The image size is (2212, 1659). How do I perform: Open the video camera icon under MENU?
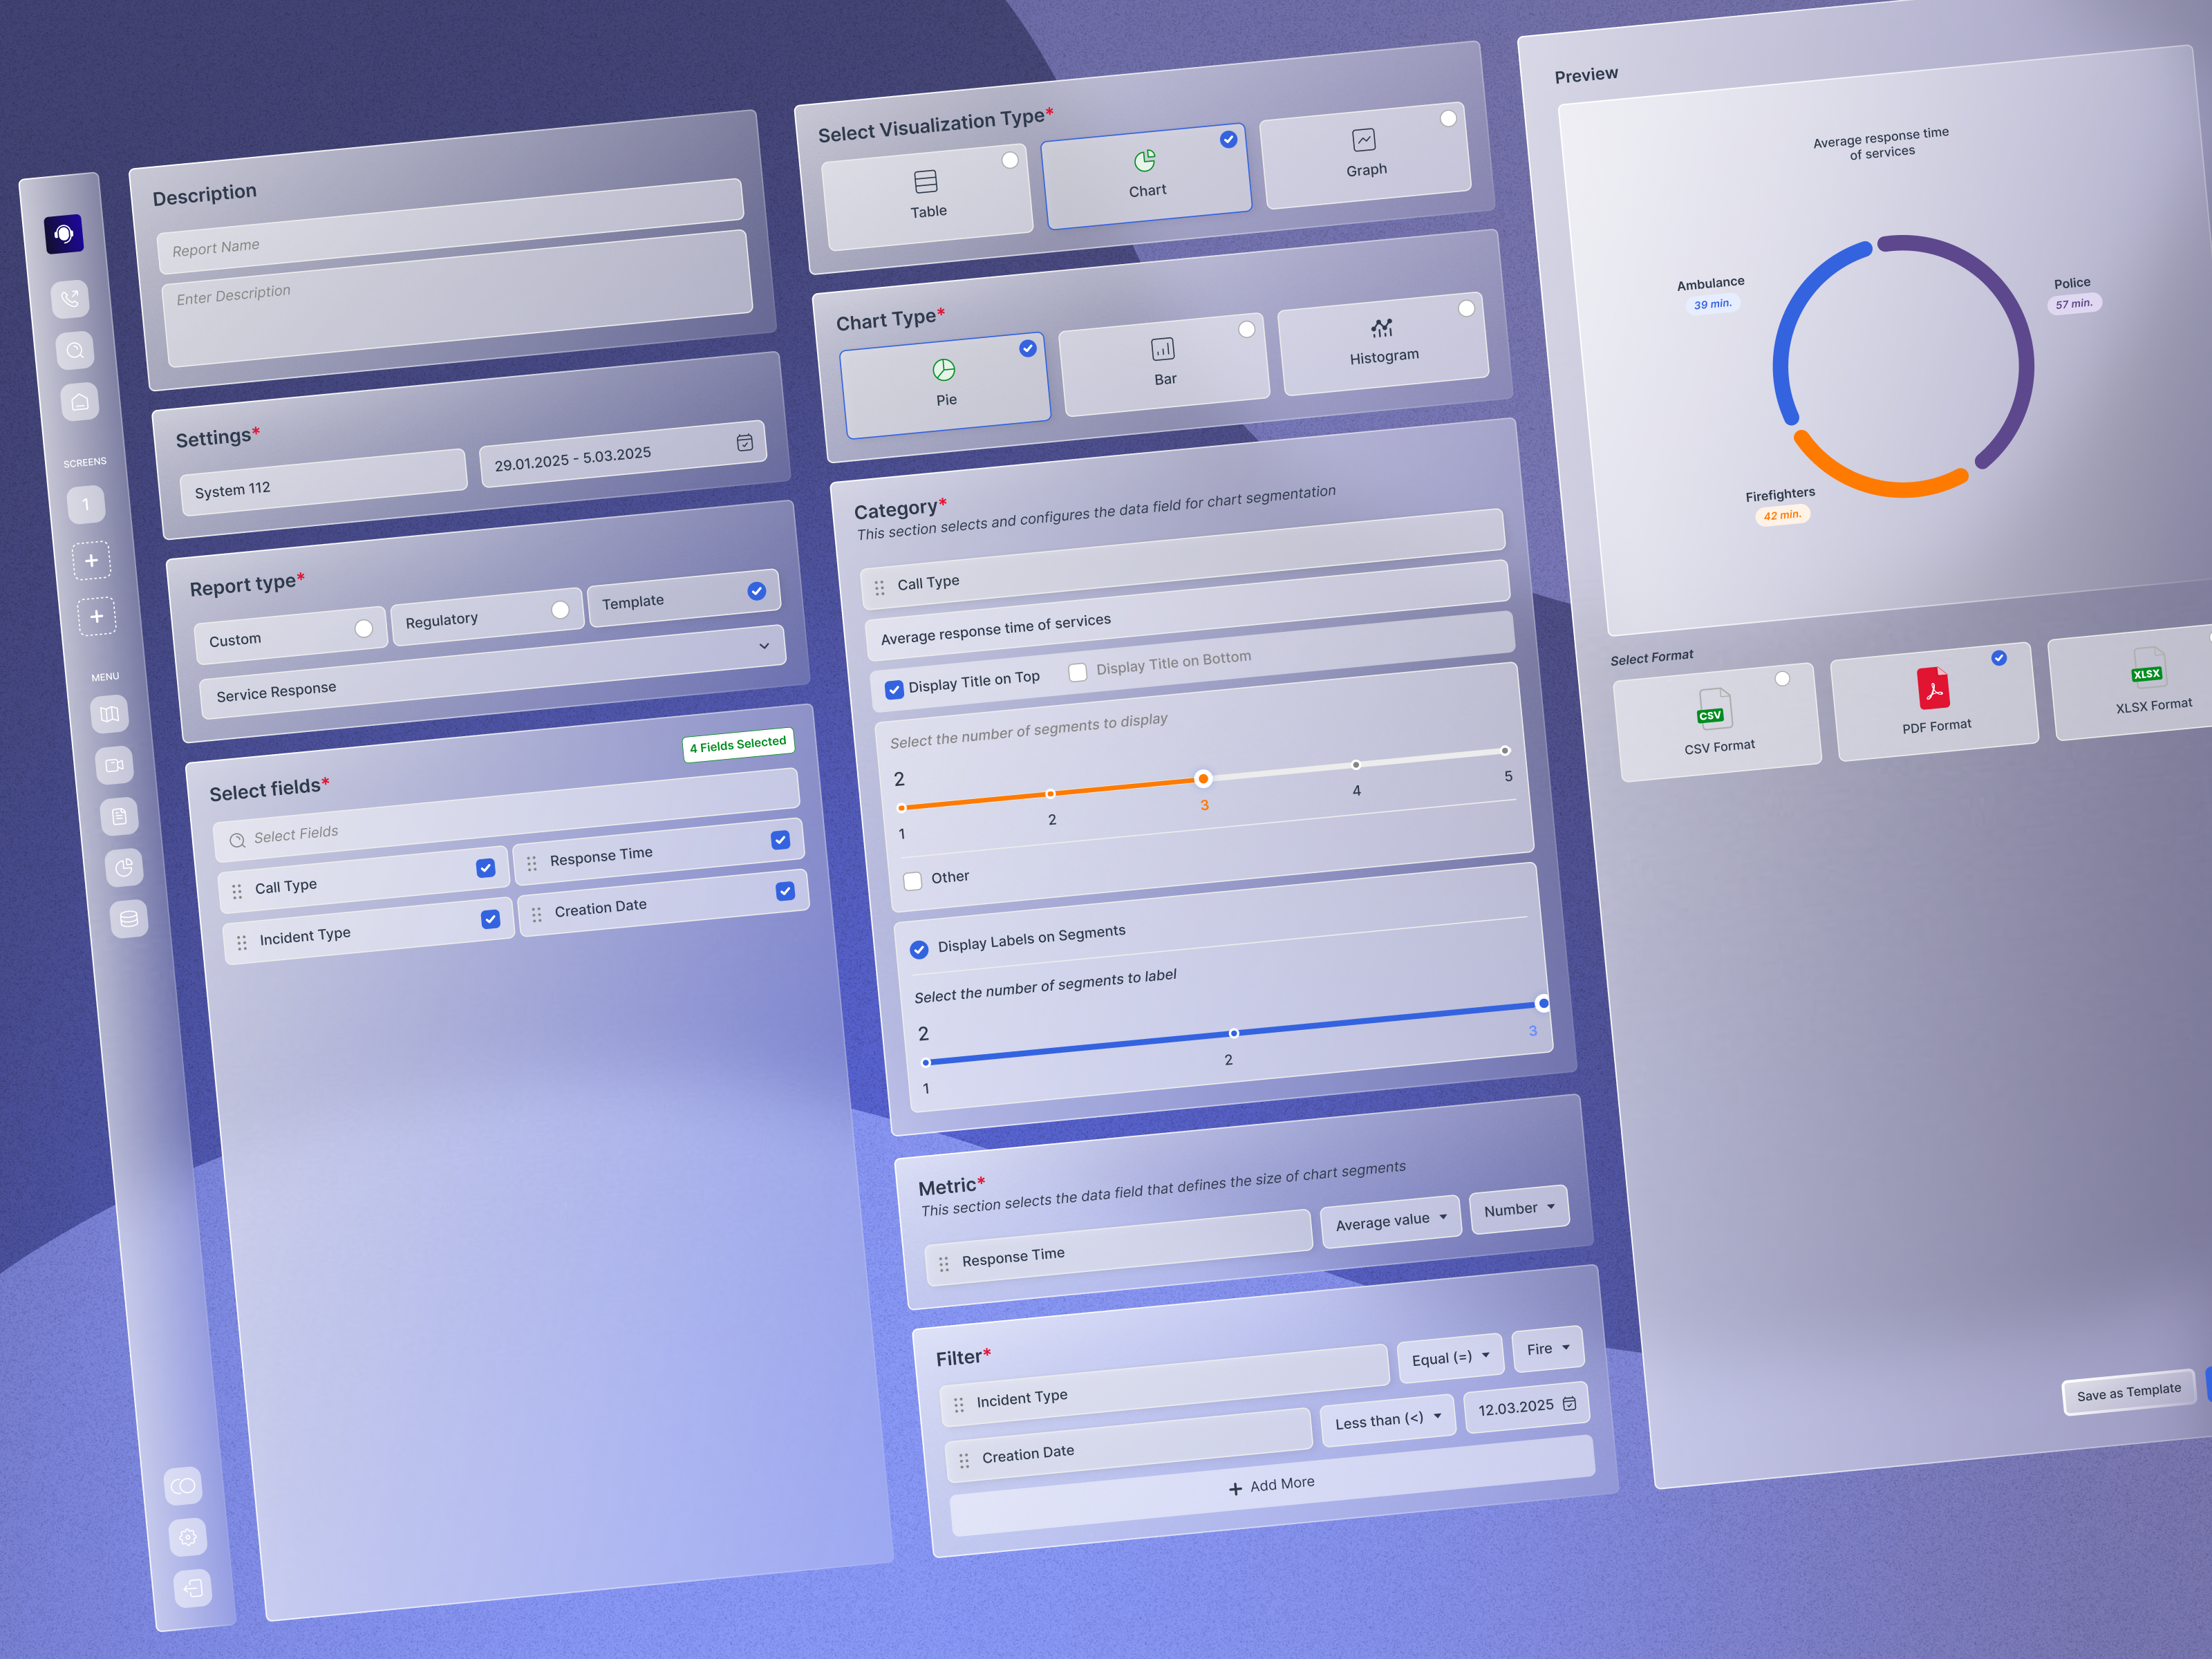pyautogui.click(x=115, y=765)
